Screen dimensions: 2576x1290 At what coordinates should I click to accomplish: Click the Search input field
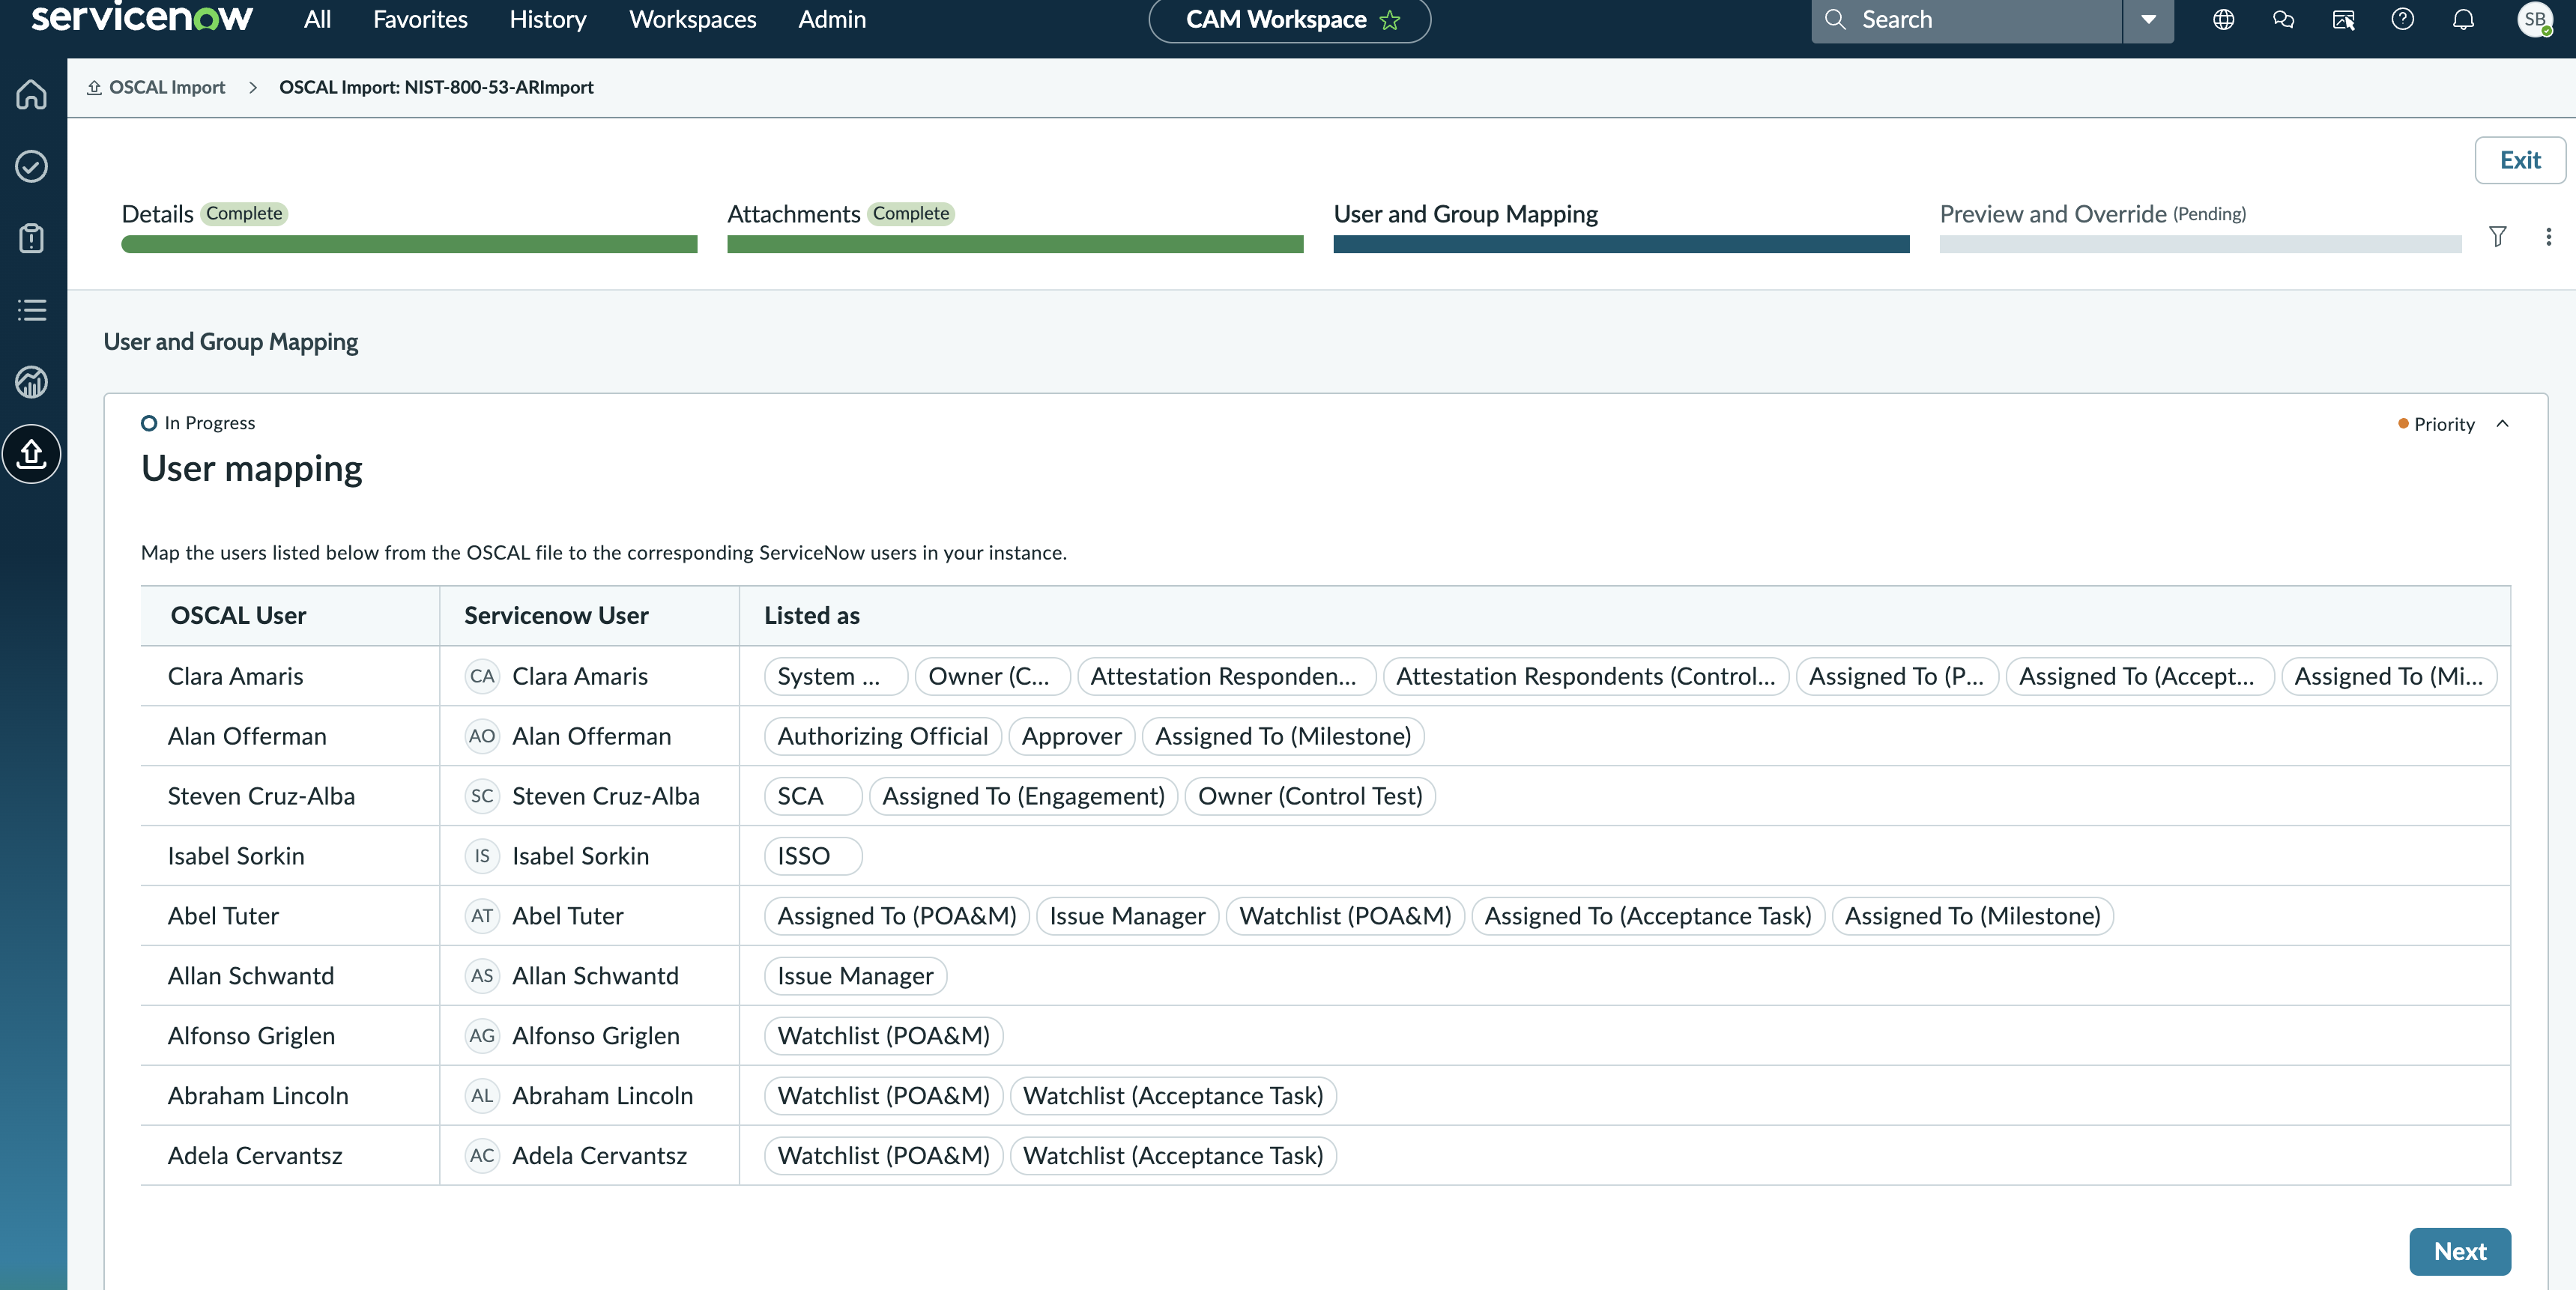(x=1967, y=19)
